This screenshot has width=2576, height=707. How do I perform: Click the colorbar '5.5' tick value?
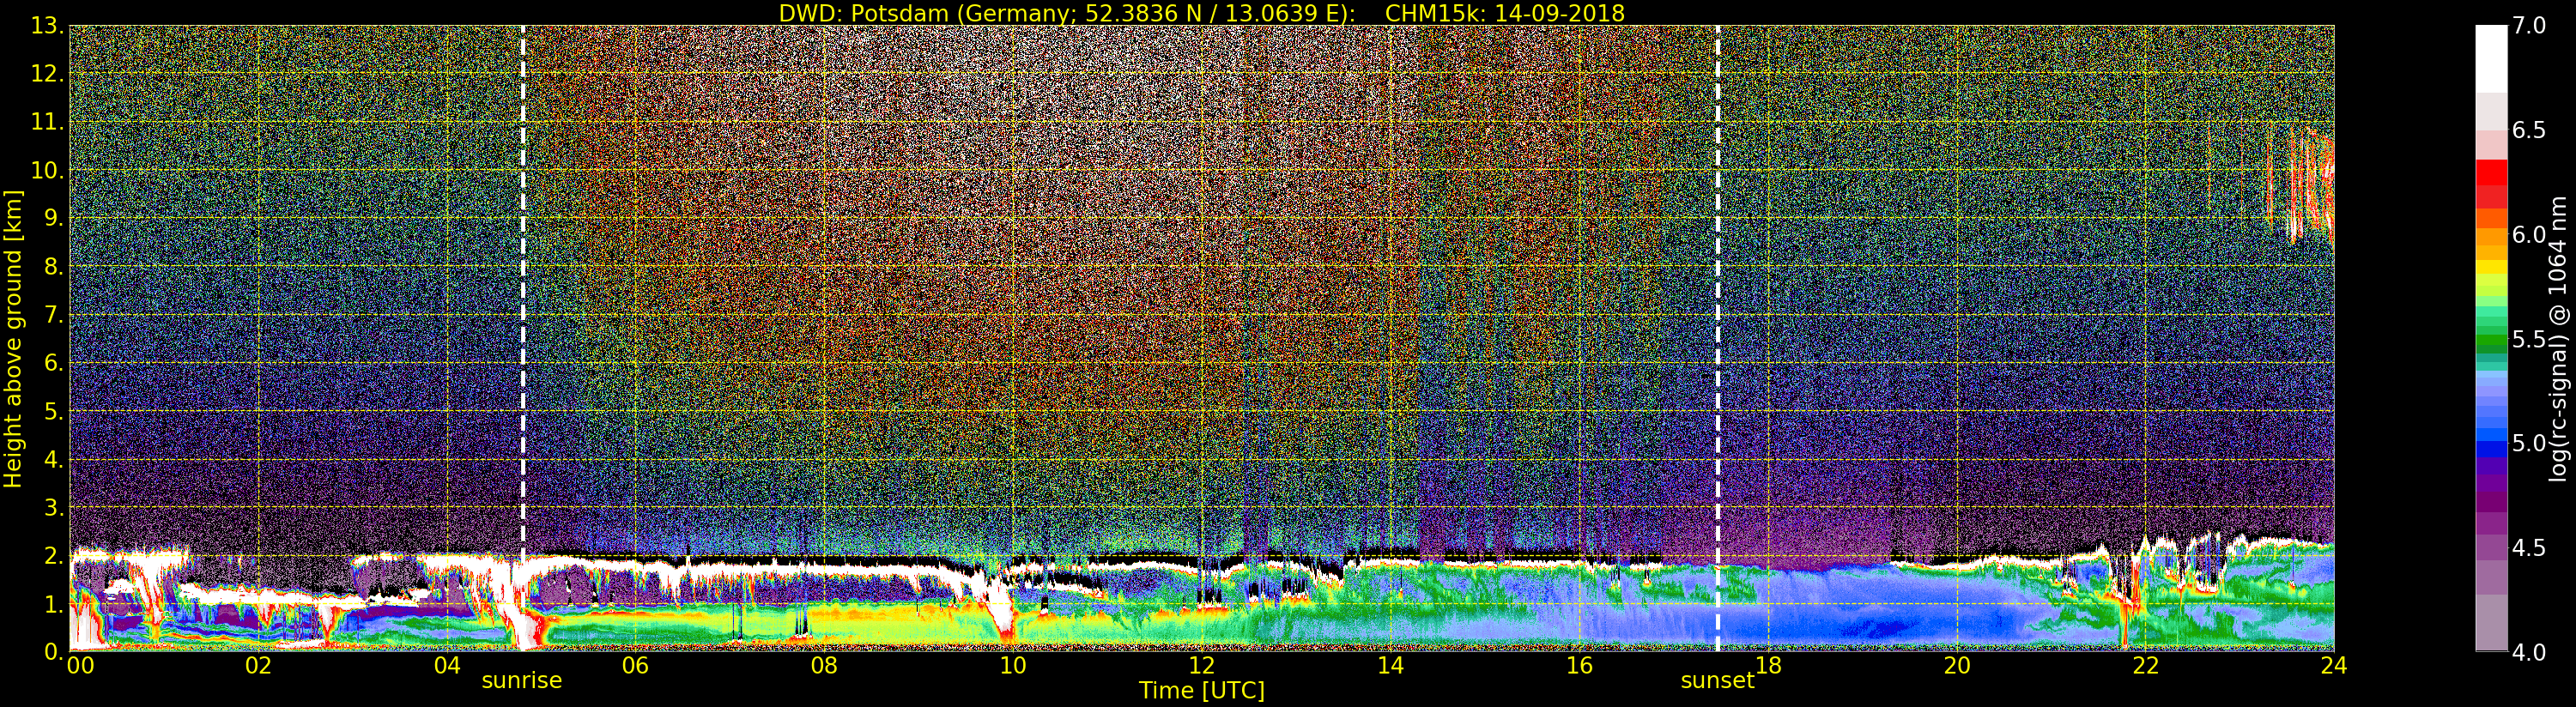[2529, 339]
